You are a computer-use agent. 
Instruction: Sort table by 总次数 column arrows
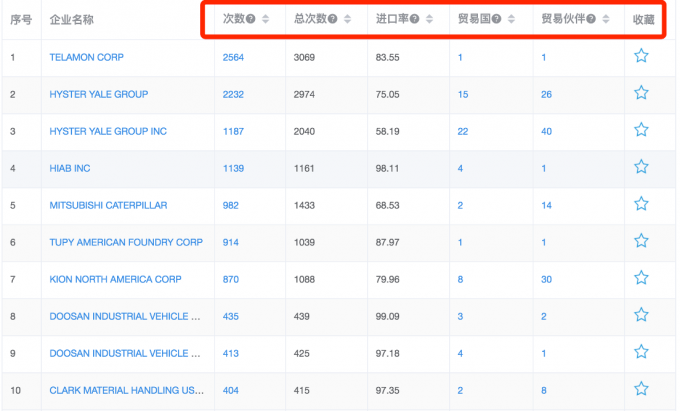(x=347, y=19)
